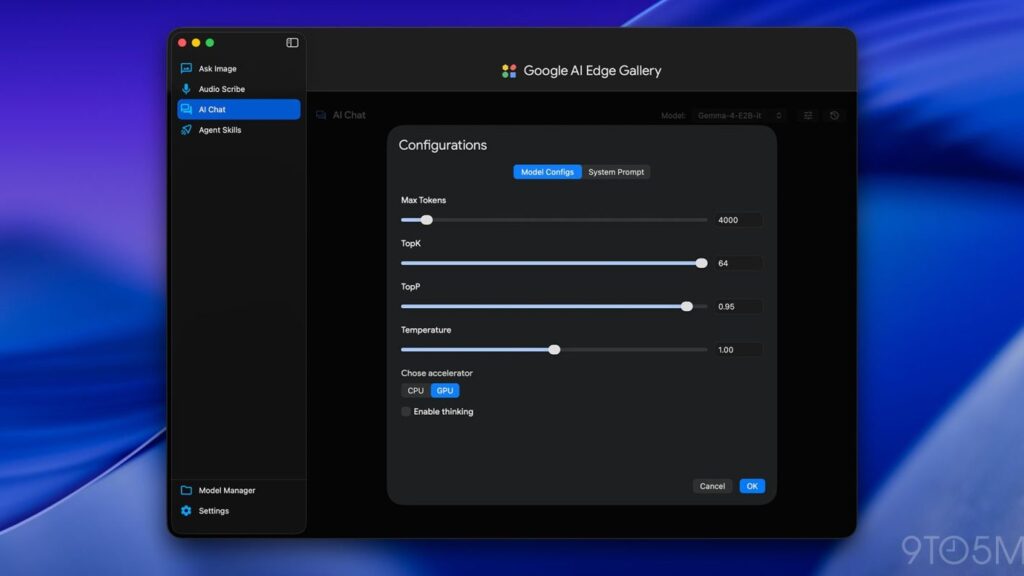Screen dimensions: 1024x576
Task: Switch to the Model Configs tab
Action: click(547, 172)
